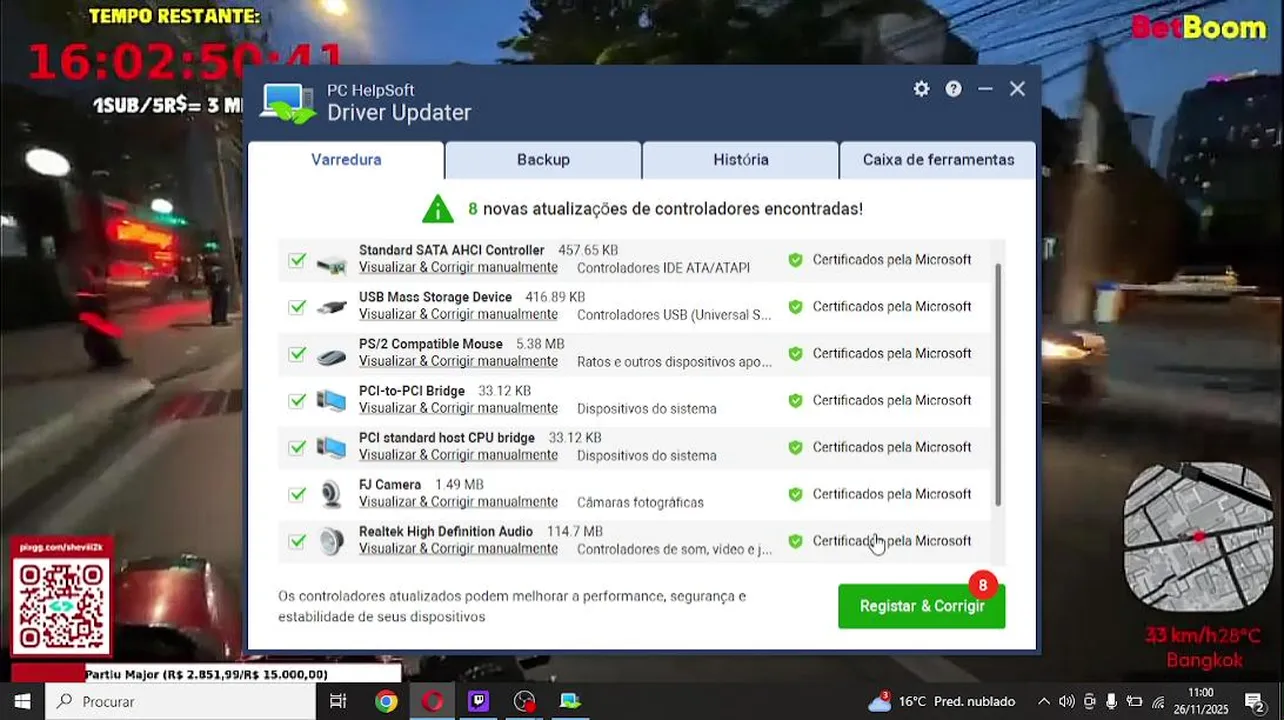Click the Realtek High Definition Audio speaker icon

point(331,542)
